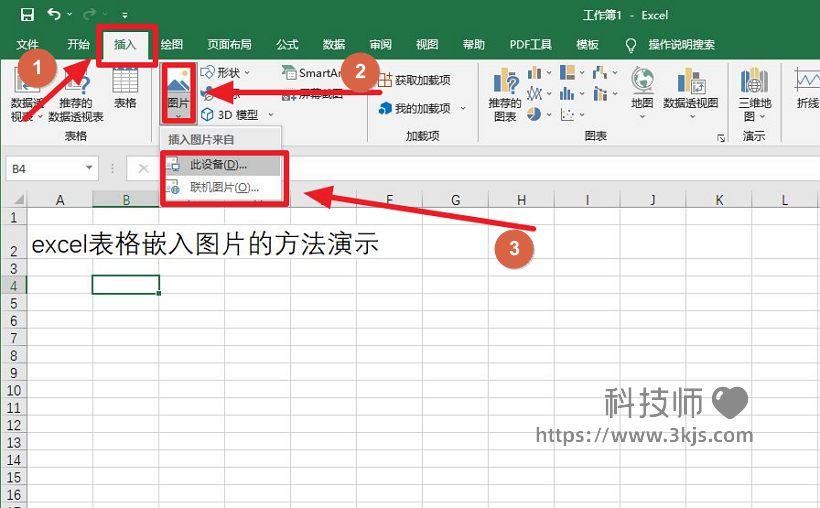Click the cell containing excel表格嵌入图片的方法演示
Screen dimensions: 820x508
point(205,244)
